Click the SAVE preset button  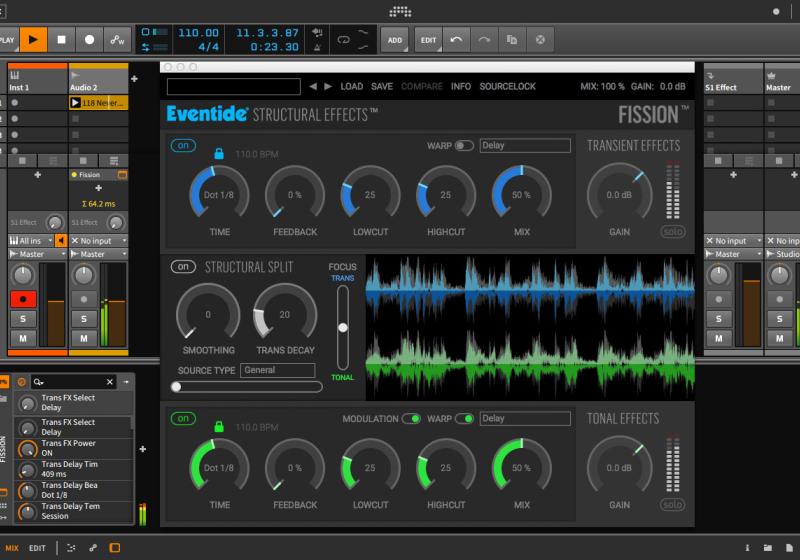coord(382,87)
